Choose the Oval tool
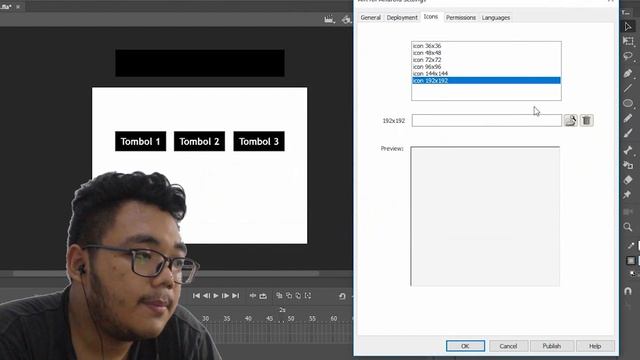Screen dimensions: 640x360 pos(628,103)
